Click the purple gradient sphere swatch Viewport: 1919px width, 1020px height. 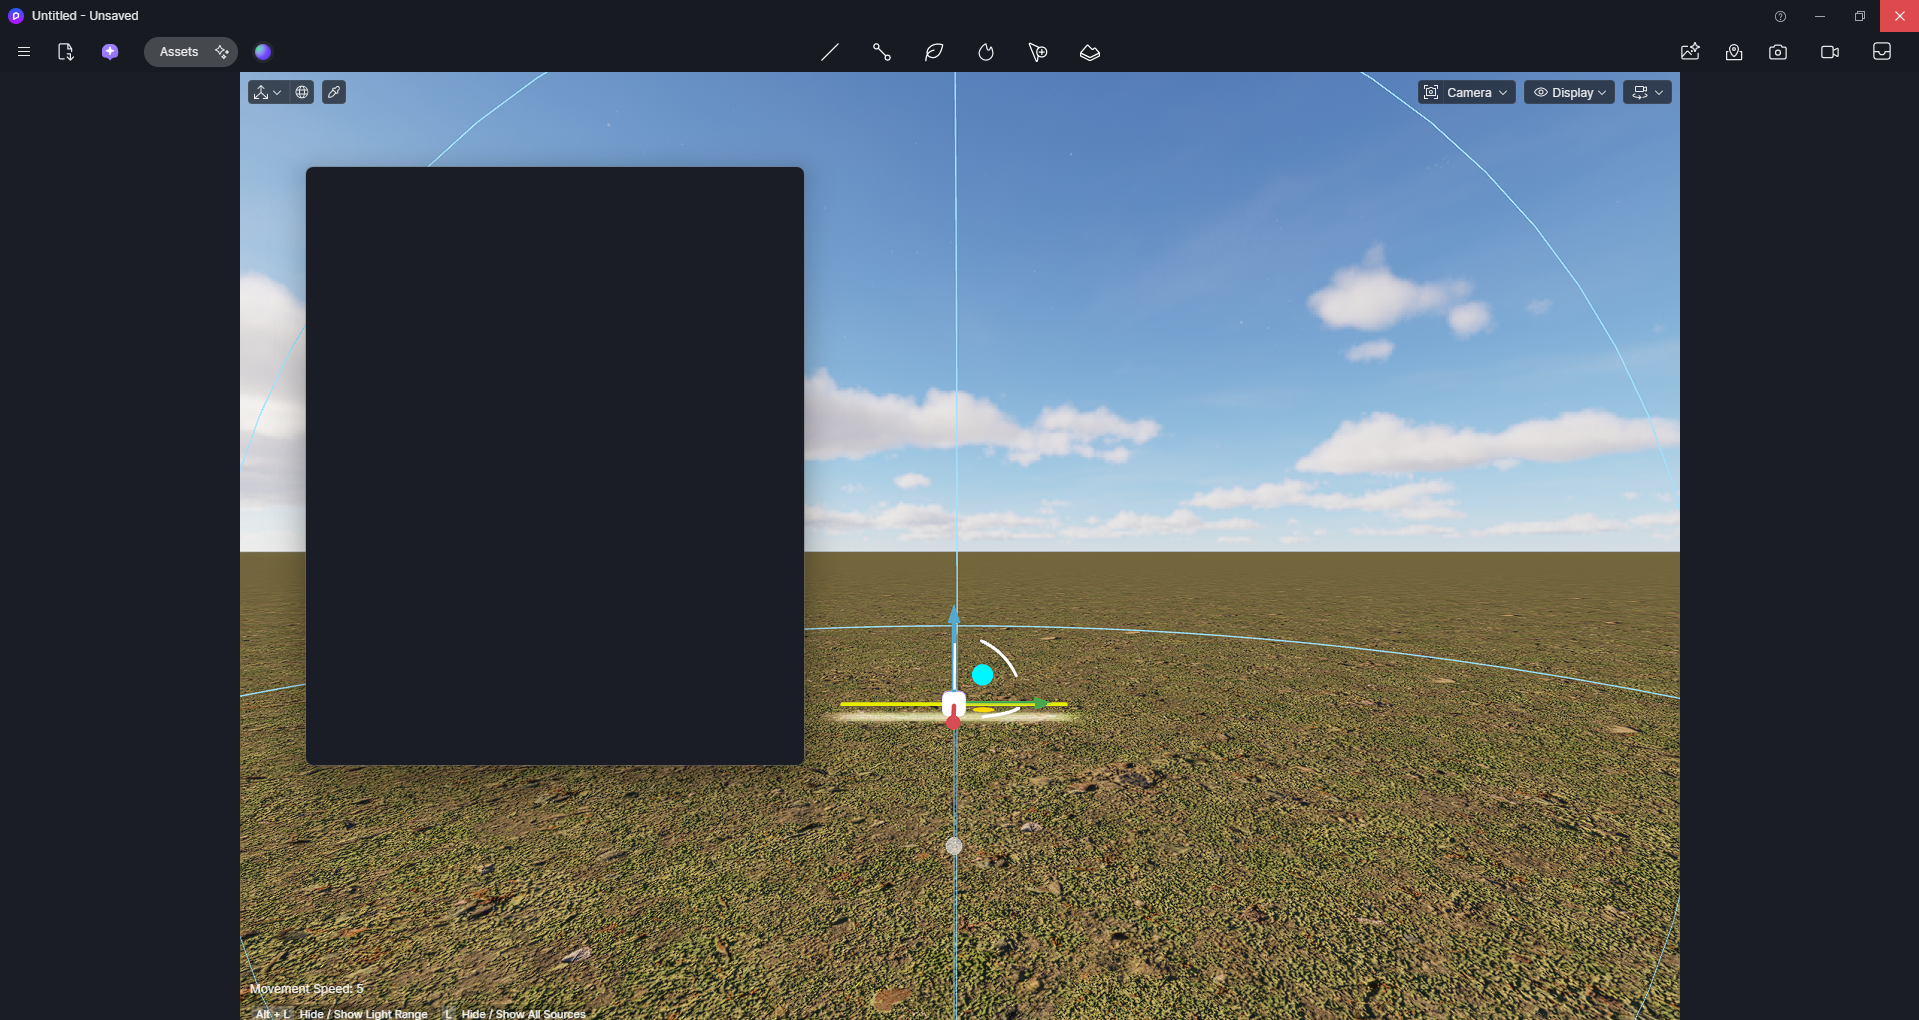(263, 52)
